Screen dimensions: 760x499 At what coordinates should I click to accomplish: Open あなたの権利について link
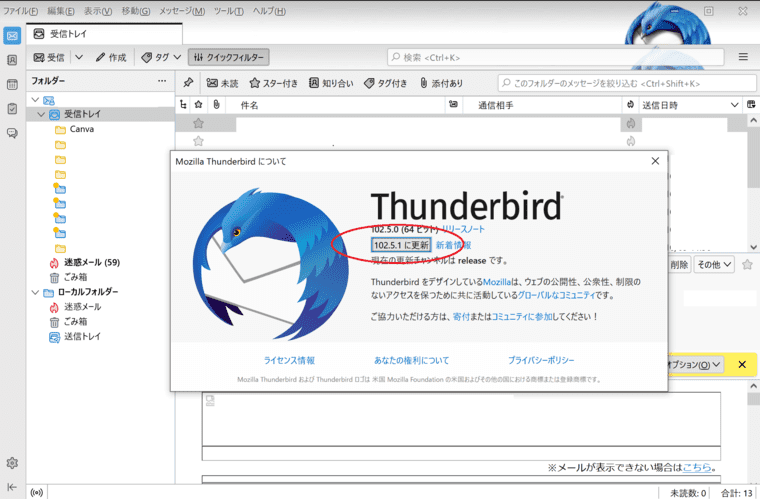412,360
